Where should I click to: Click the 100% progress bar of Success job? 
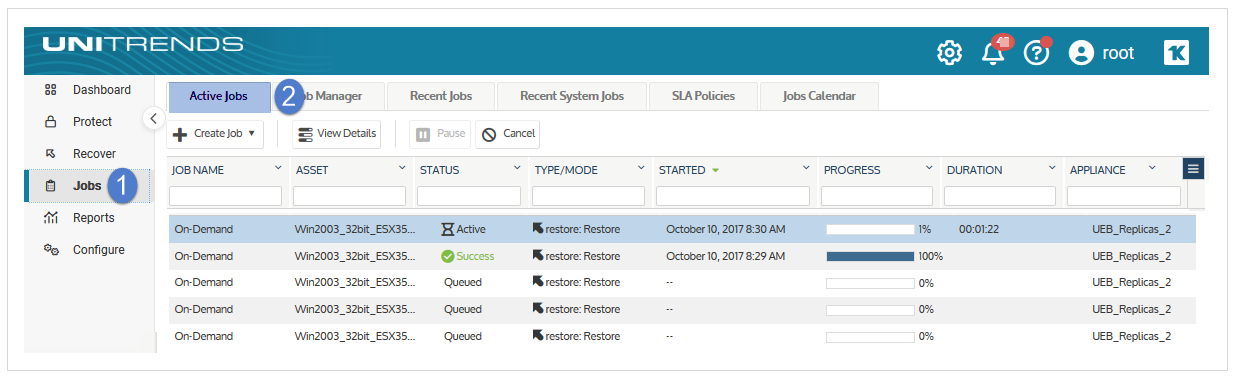click(870, 256)
